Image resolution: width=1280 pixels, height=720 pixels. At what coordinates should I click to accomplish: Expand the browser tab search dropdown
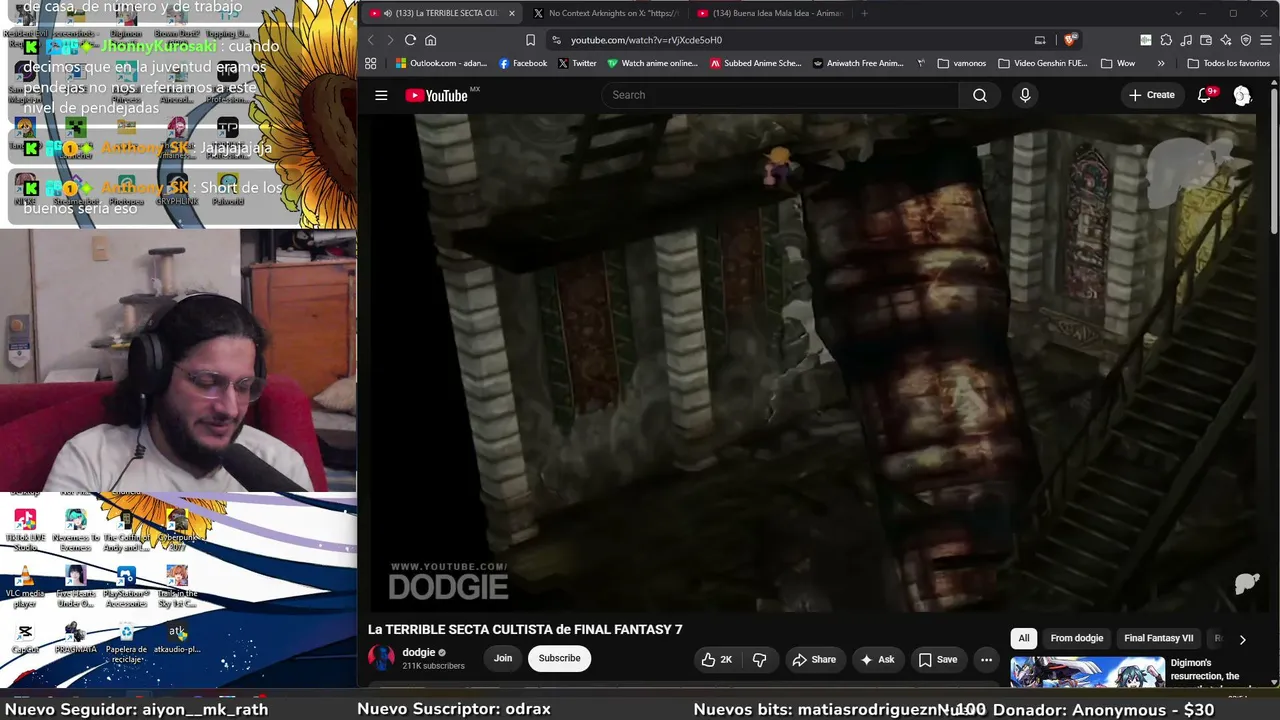point(1179,13)
